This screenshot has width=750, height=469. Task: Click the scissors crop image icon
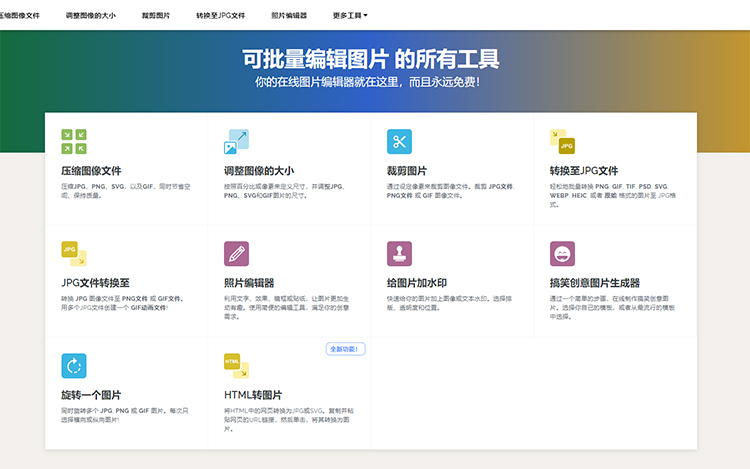399,141
